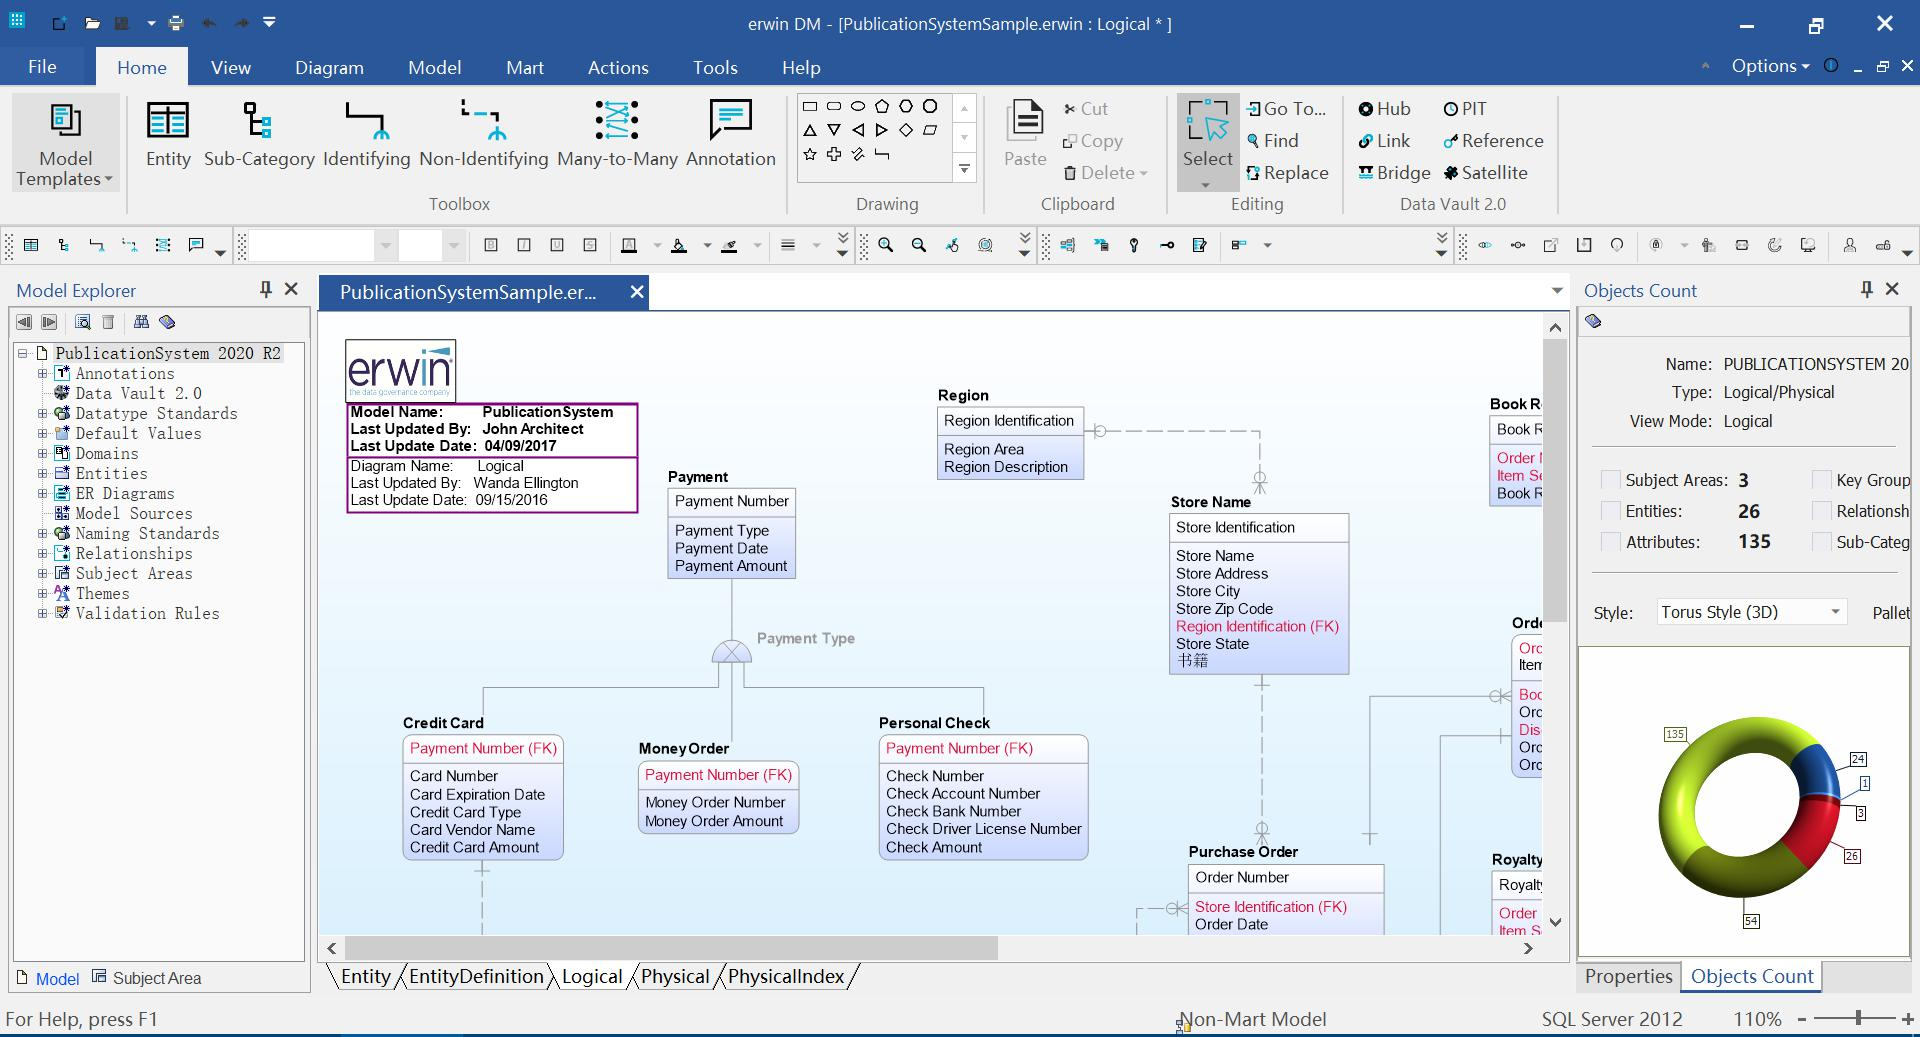This screenshot has height=1037, width=1920.
Task: Click the Cut button
Action: [1085, 109]
